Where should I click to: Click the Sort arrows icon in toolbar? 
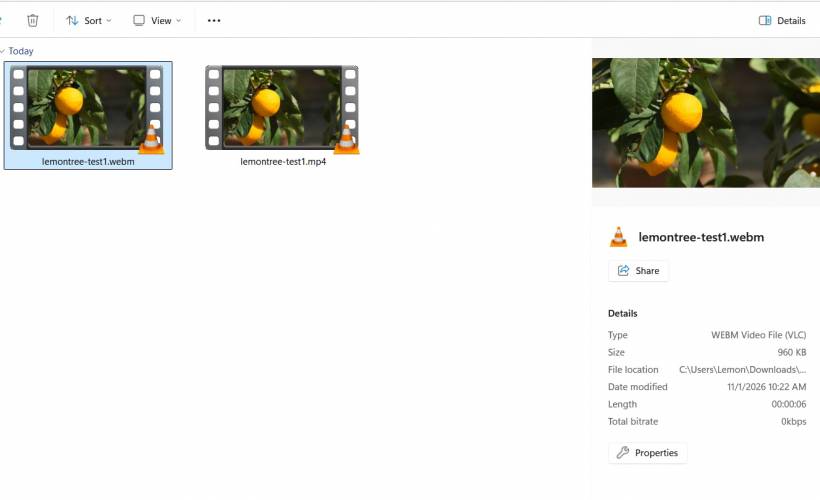pos(72,20)
